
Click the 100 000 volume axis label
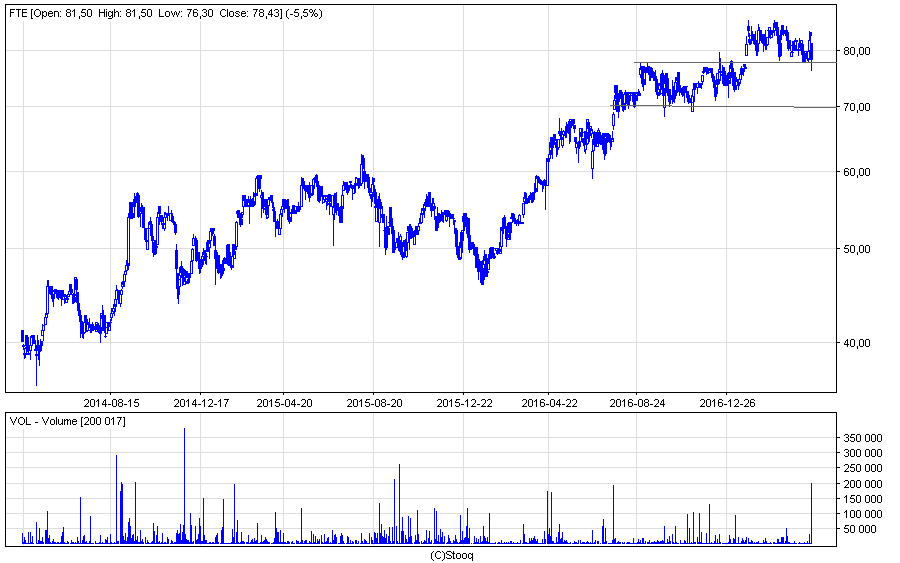pos(862,514)
